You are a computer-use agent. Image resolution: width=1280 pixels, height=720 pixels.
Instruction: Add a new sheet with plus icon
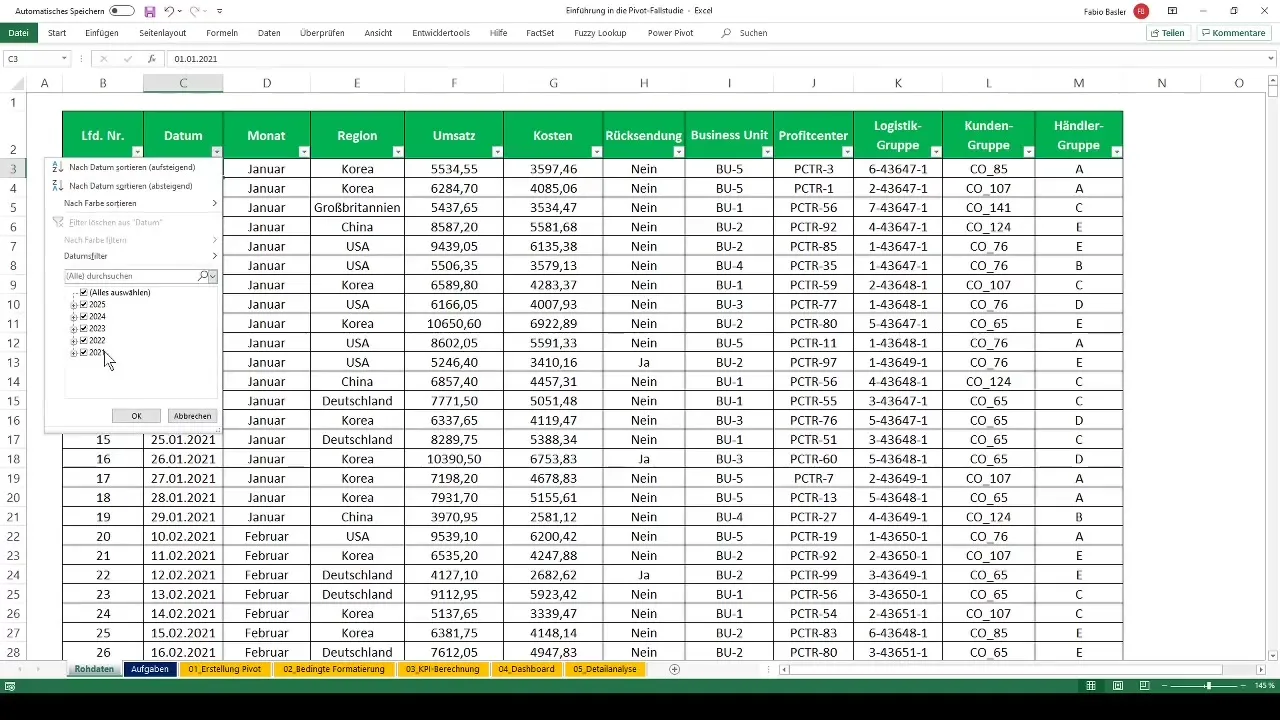675,669
